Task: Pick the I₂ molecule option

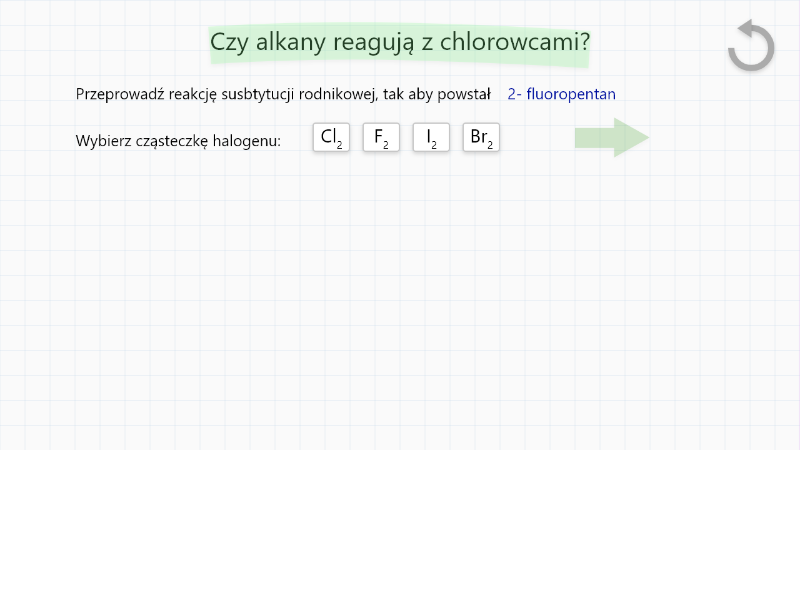Action: pyautogui.click(x=431, y=138)
